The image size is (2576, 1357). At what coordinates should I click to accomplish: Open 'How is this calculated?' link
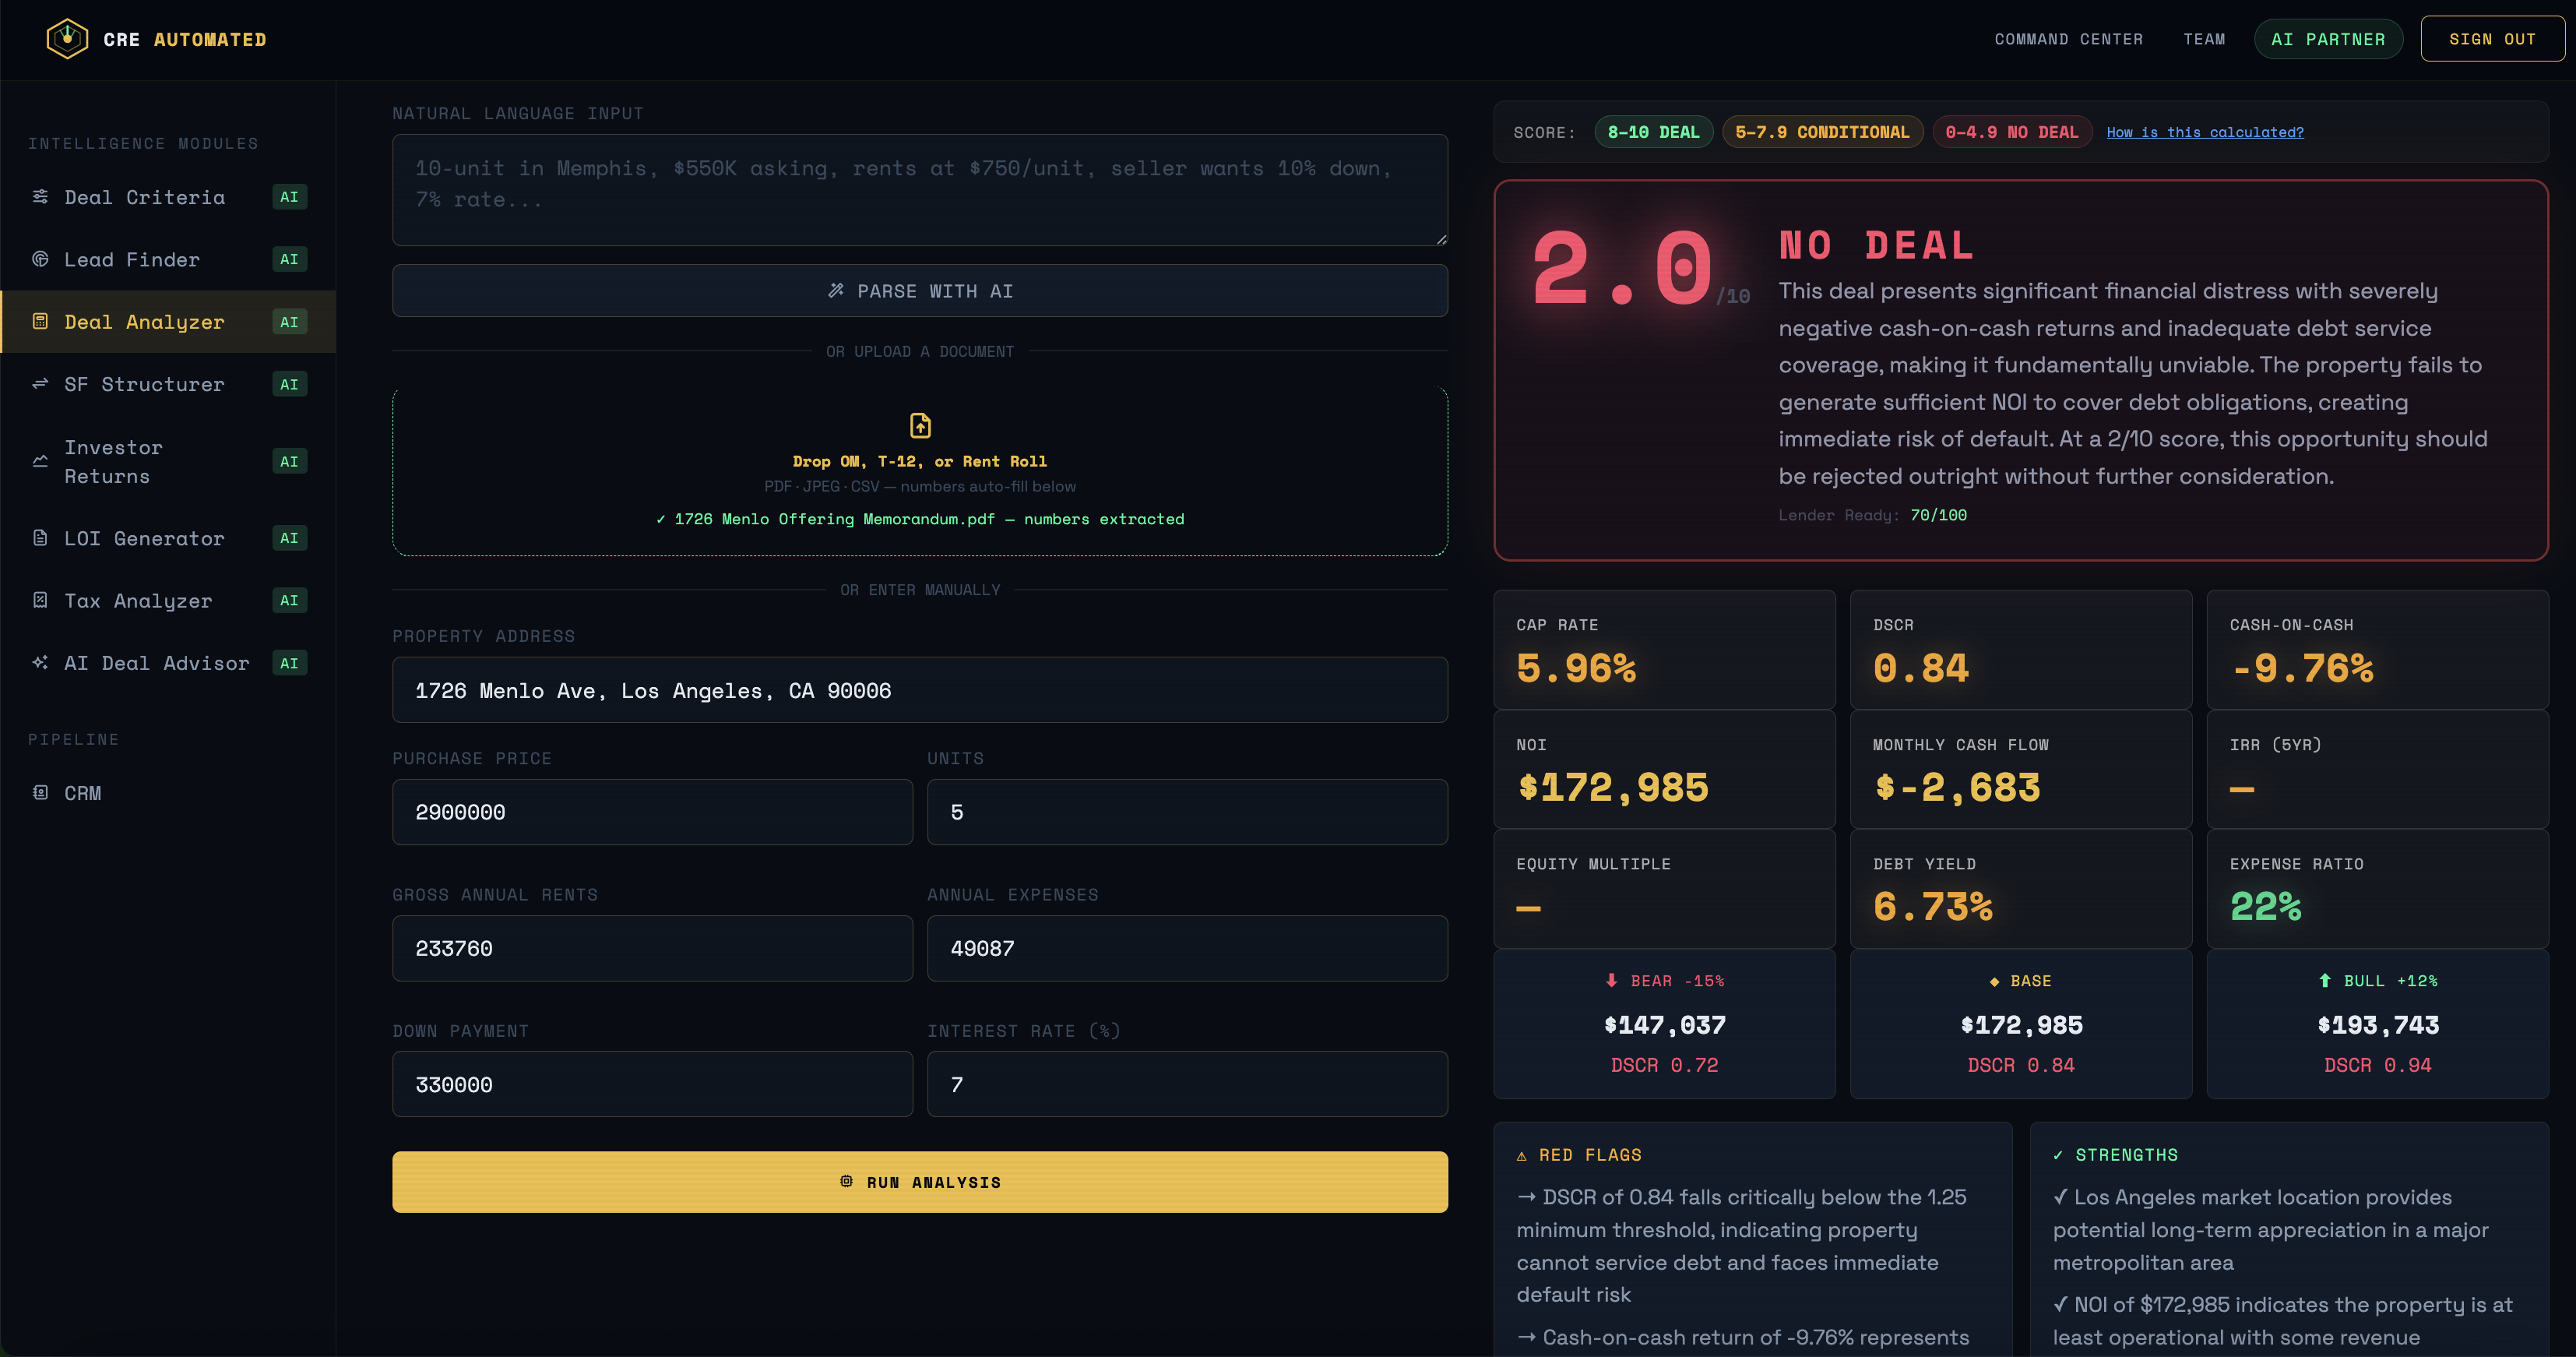(x=2204, y=132)
